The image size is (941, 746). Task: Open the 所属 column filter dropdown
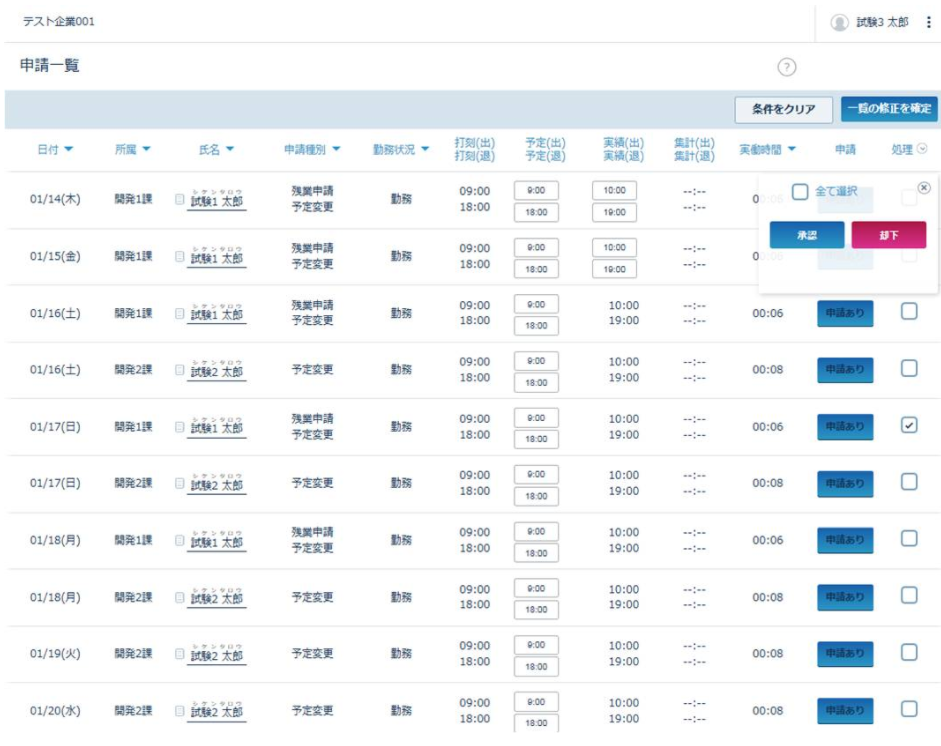pyautogui.click(x=146, y=150)
